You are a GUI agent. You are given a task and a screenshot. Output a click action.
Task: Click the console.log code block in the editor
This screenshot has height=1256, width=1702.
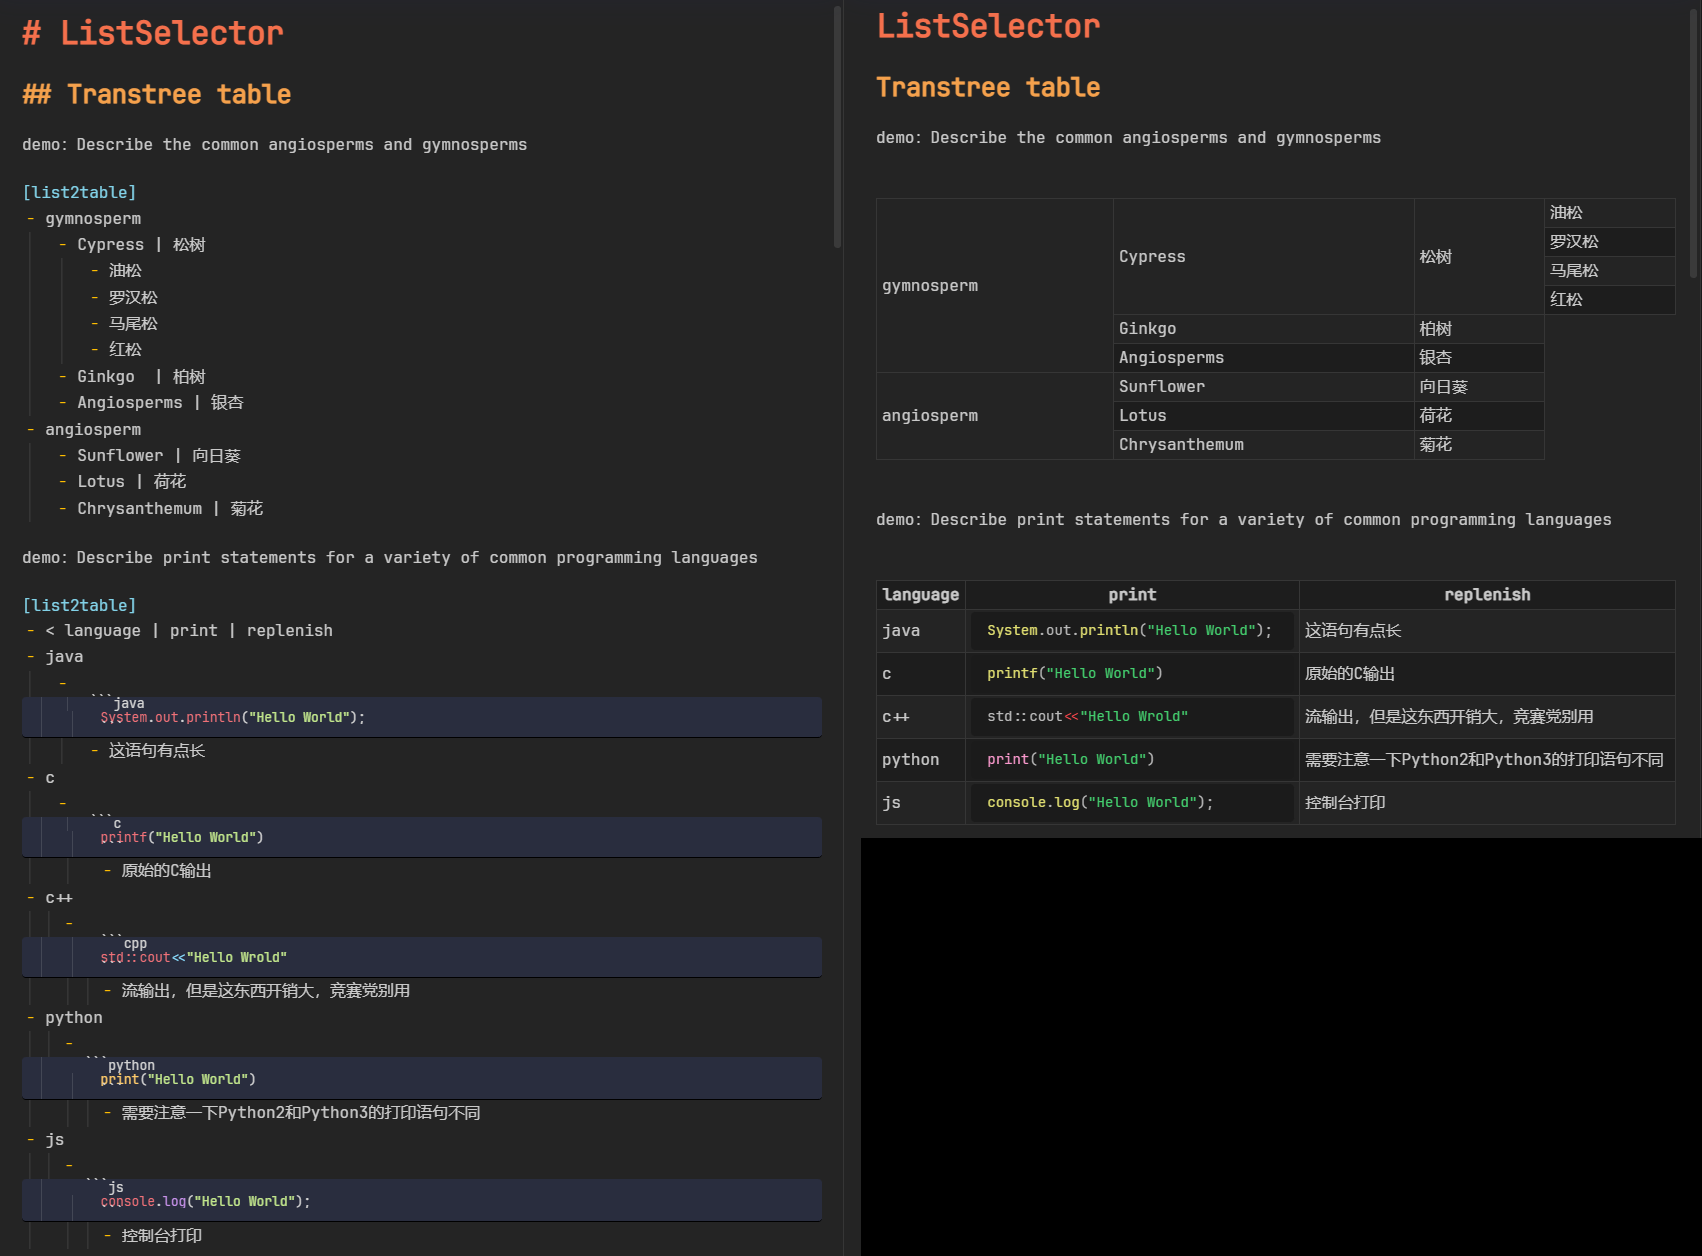click(205, 1201)
